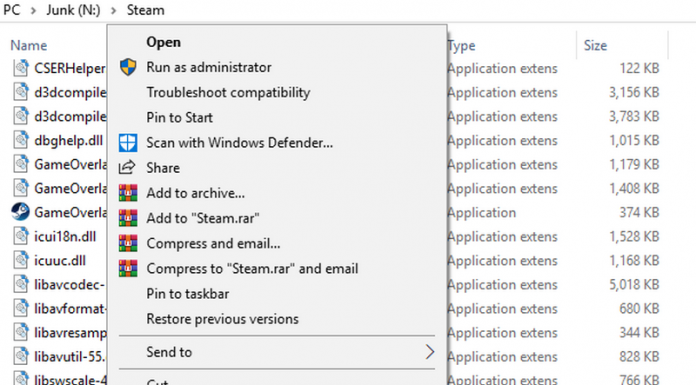696x385 pixels.
Task: Click WinRAR icon next to Add to archive...
Action: pos(128,193)
